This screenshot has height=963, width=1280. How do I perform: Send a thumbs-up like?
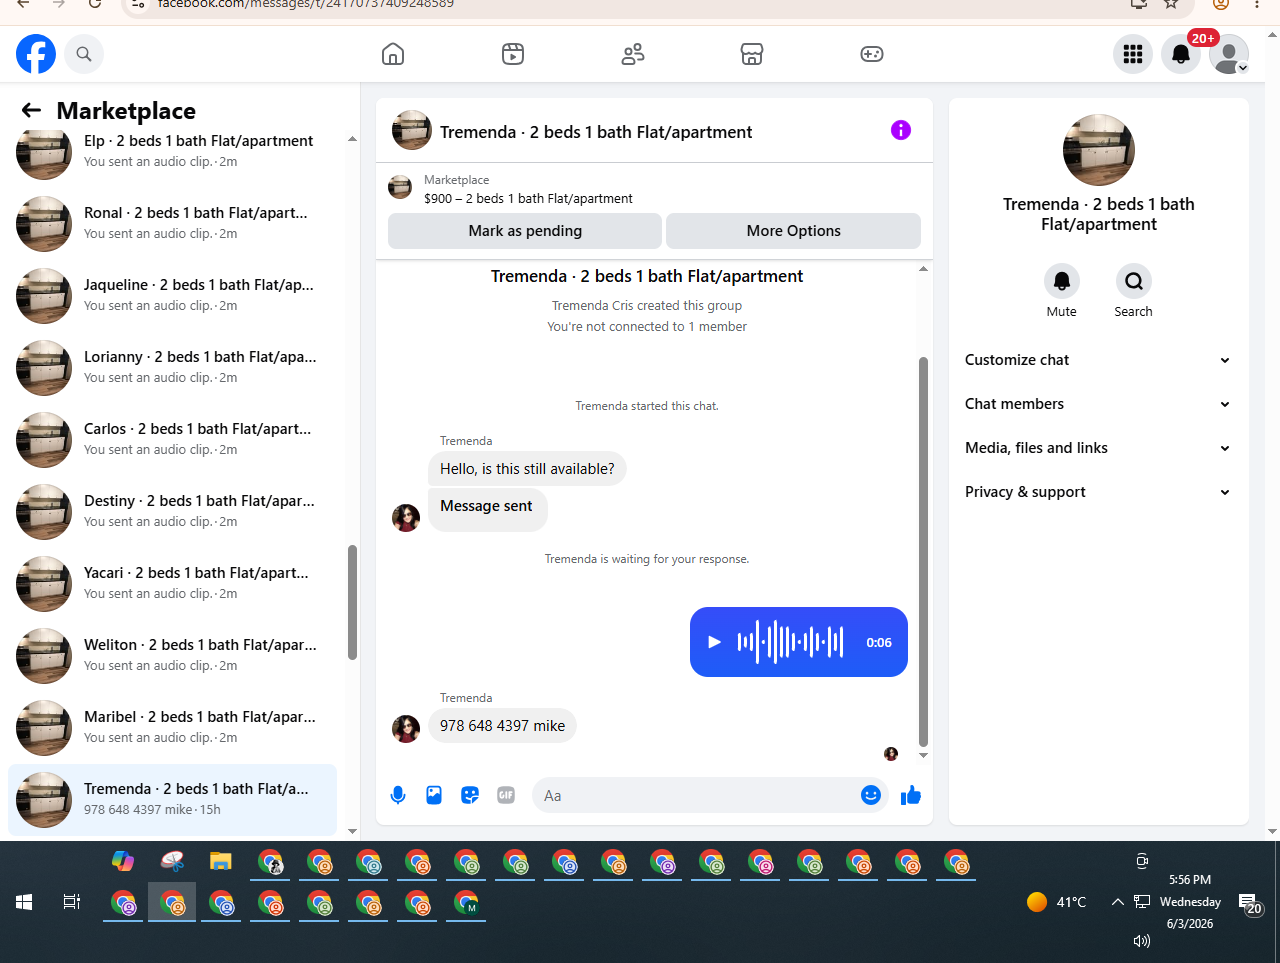[x=911, y=795]
